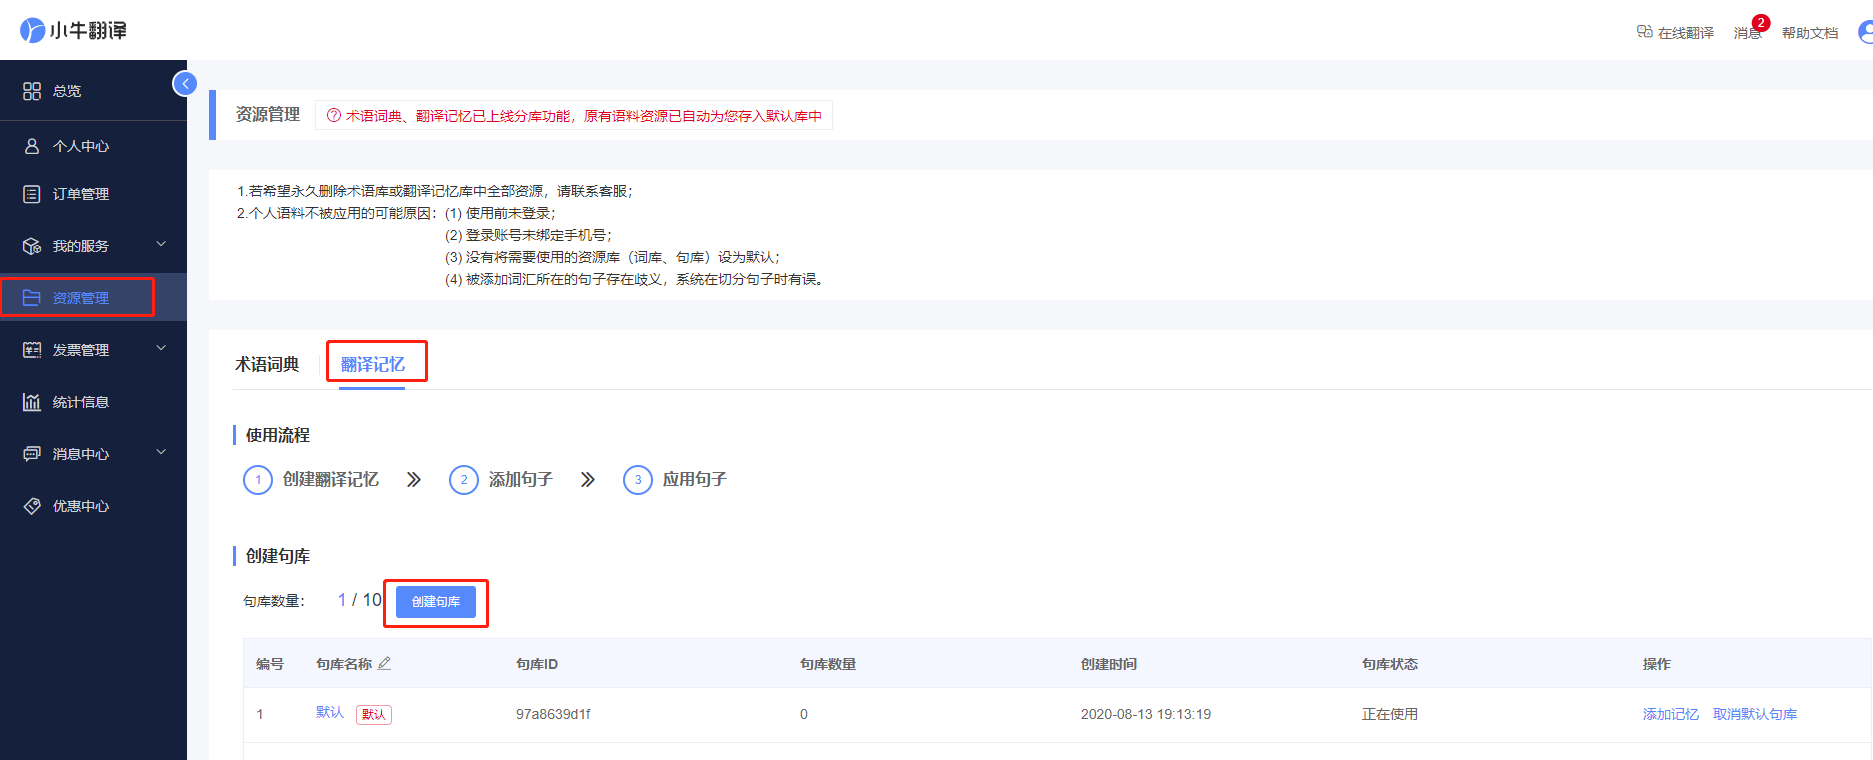Expand the 发票管理 submenu chevron
The image size is (1873, 760).
[x=161, y=349]
